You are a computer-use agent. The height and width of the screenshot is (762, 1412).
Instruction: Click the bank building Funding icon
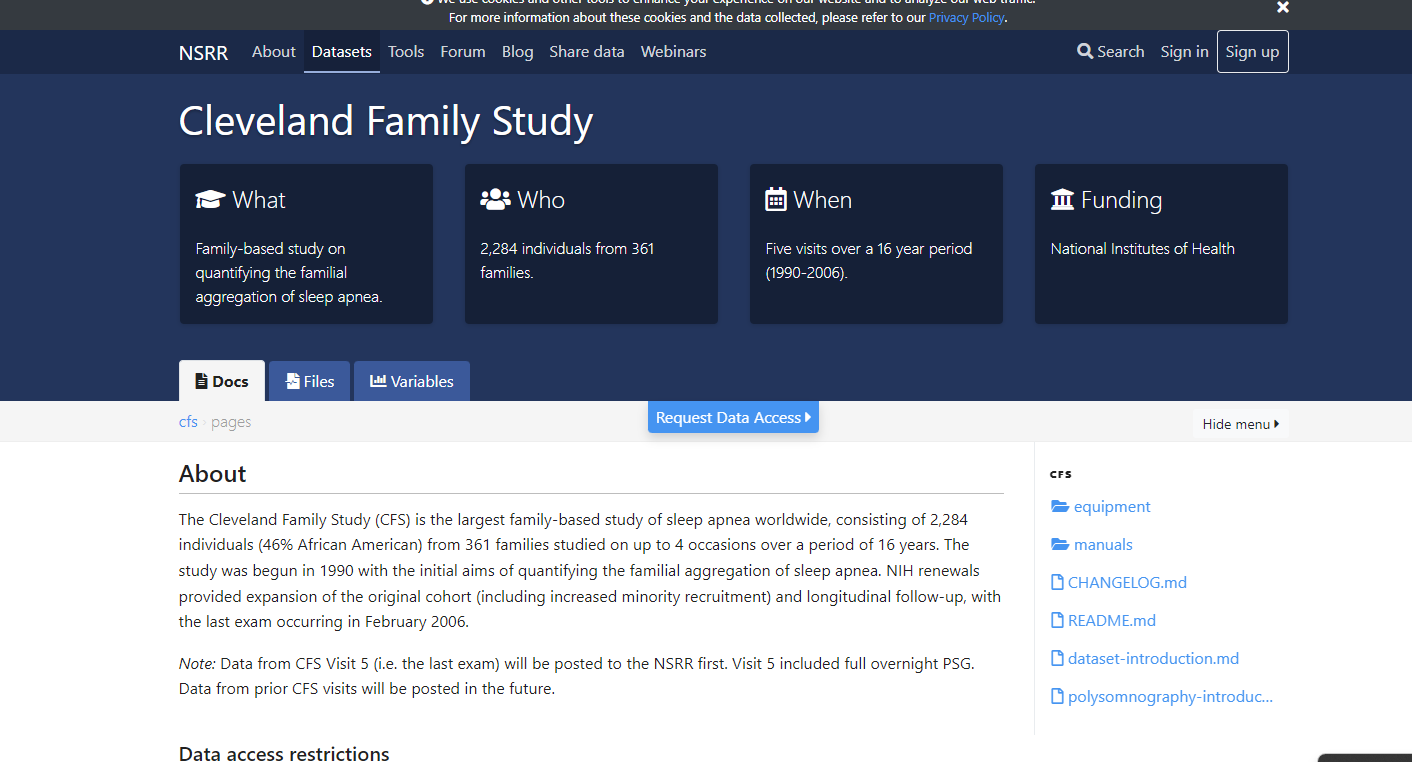tap(1062, 200)
